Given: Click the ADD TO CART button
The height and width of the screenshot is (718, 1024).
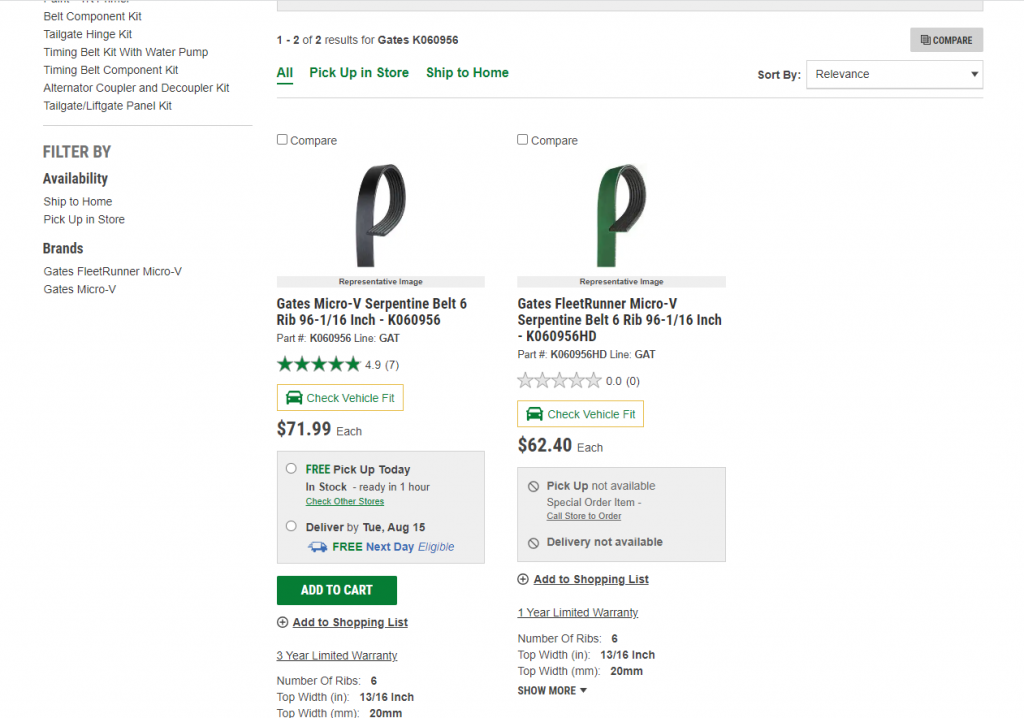Looking at the screenshot, I should (x=337, y=590).
